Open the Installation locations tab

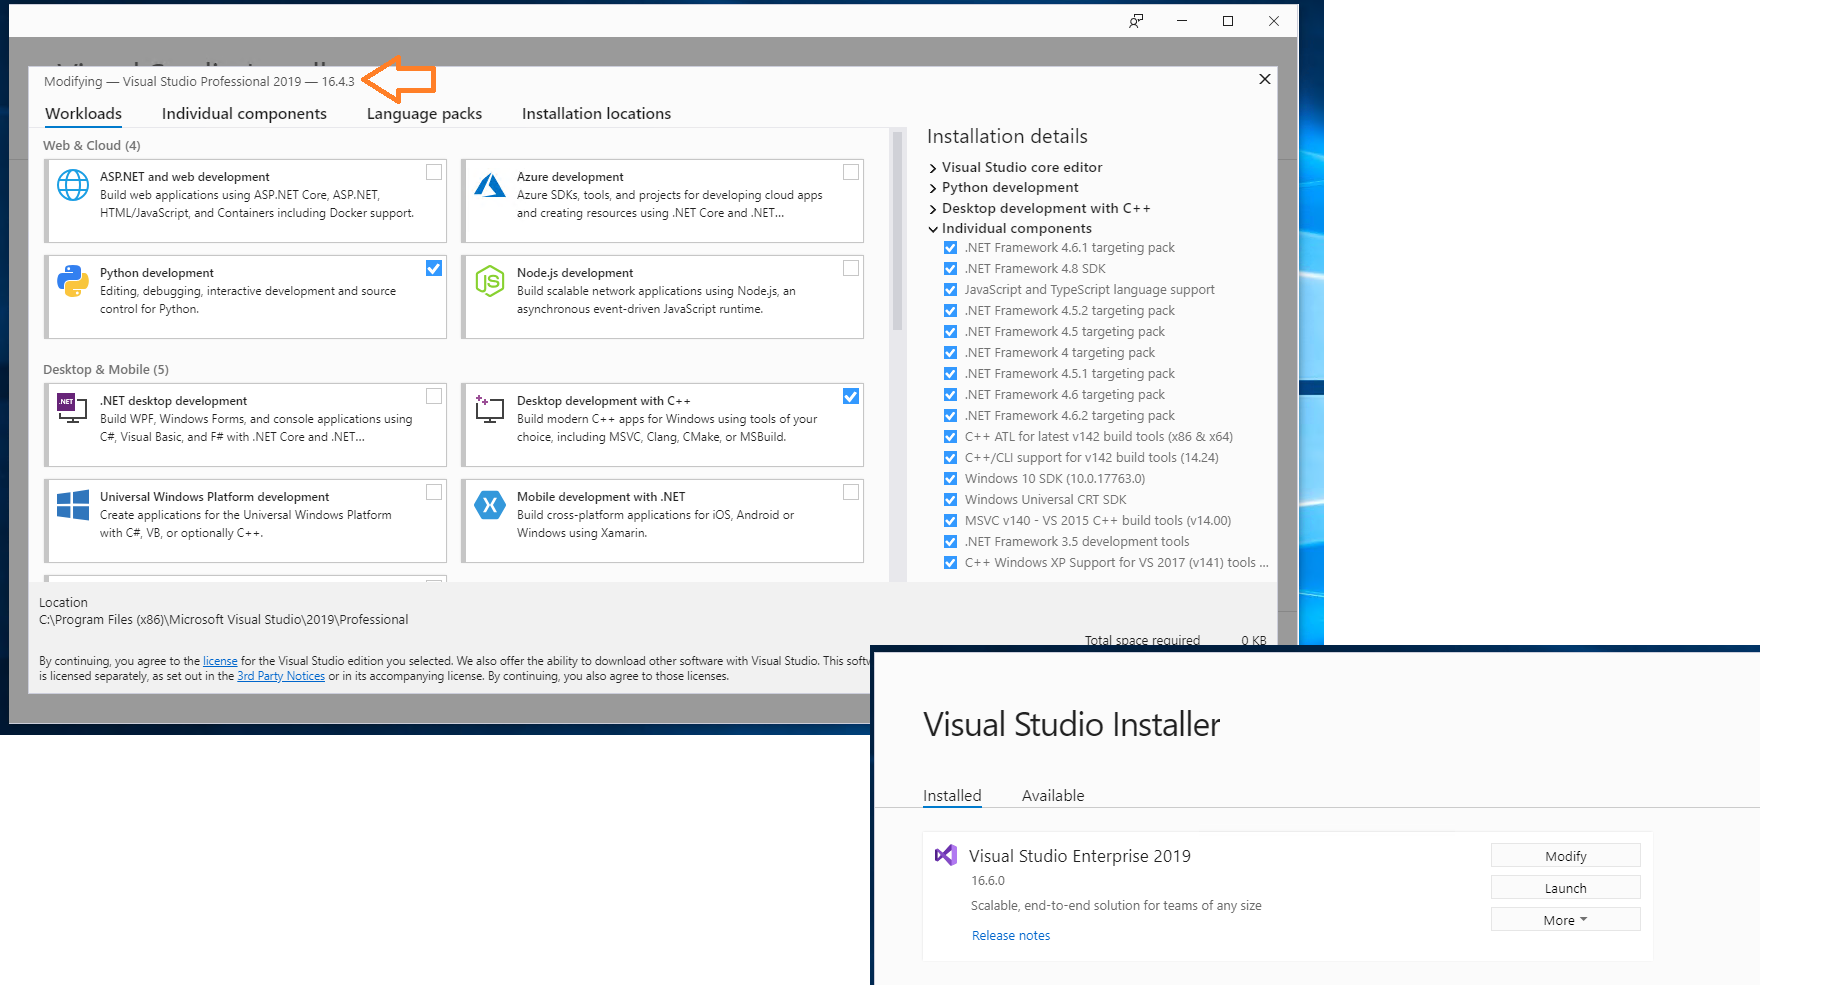596,114
